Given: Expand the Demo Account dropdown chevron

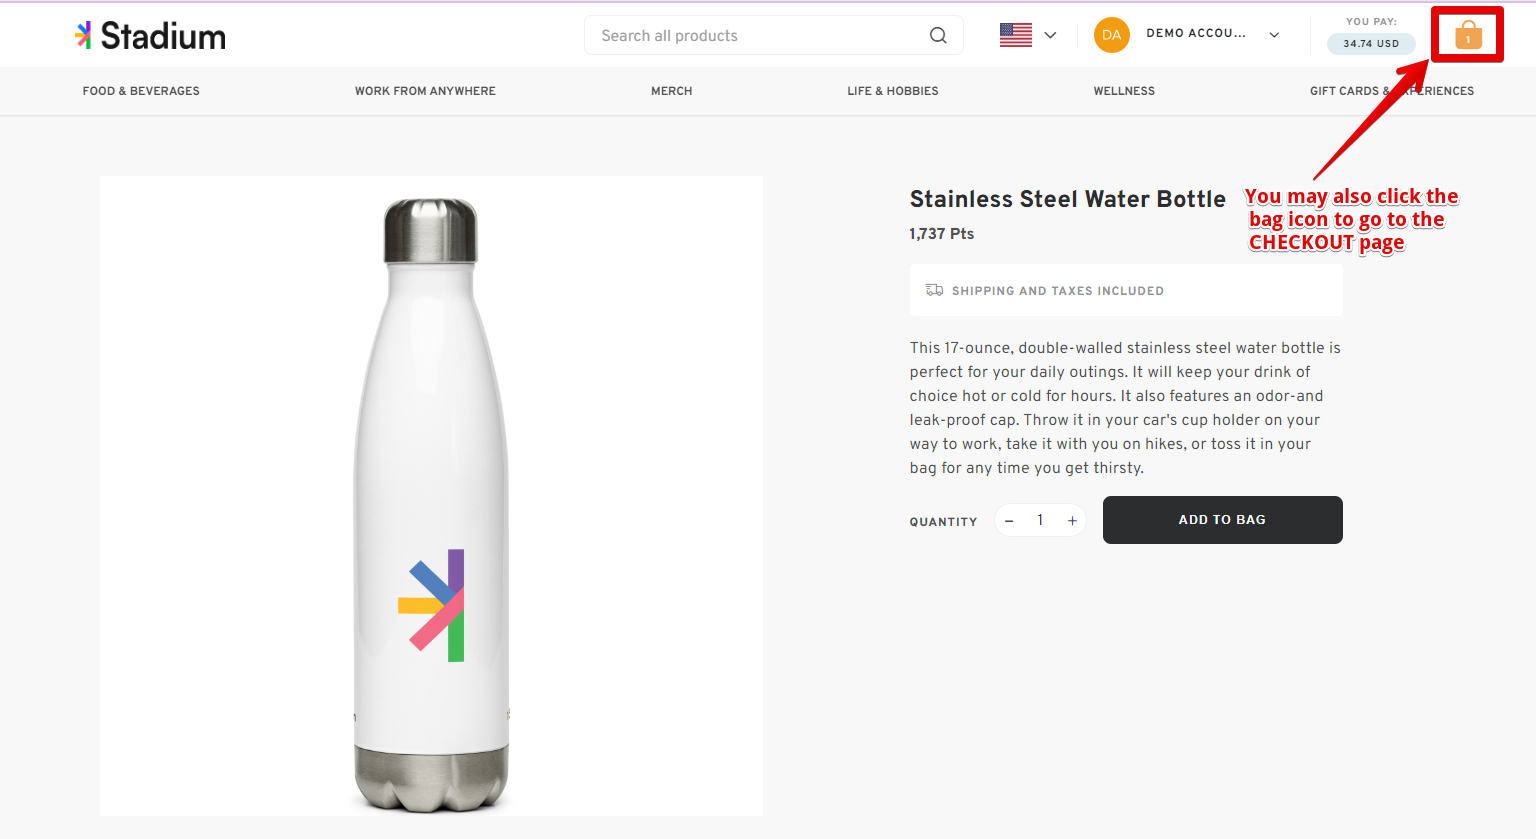Looking at the screenshot, I should click(1274, 35).
